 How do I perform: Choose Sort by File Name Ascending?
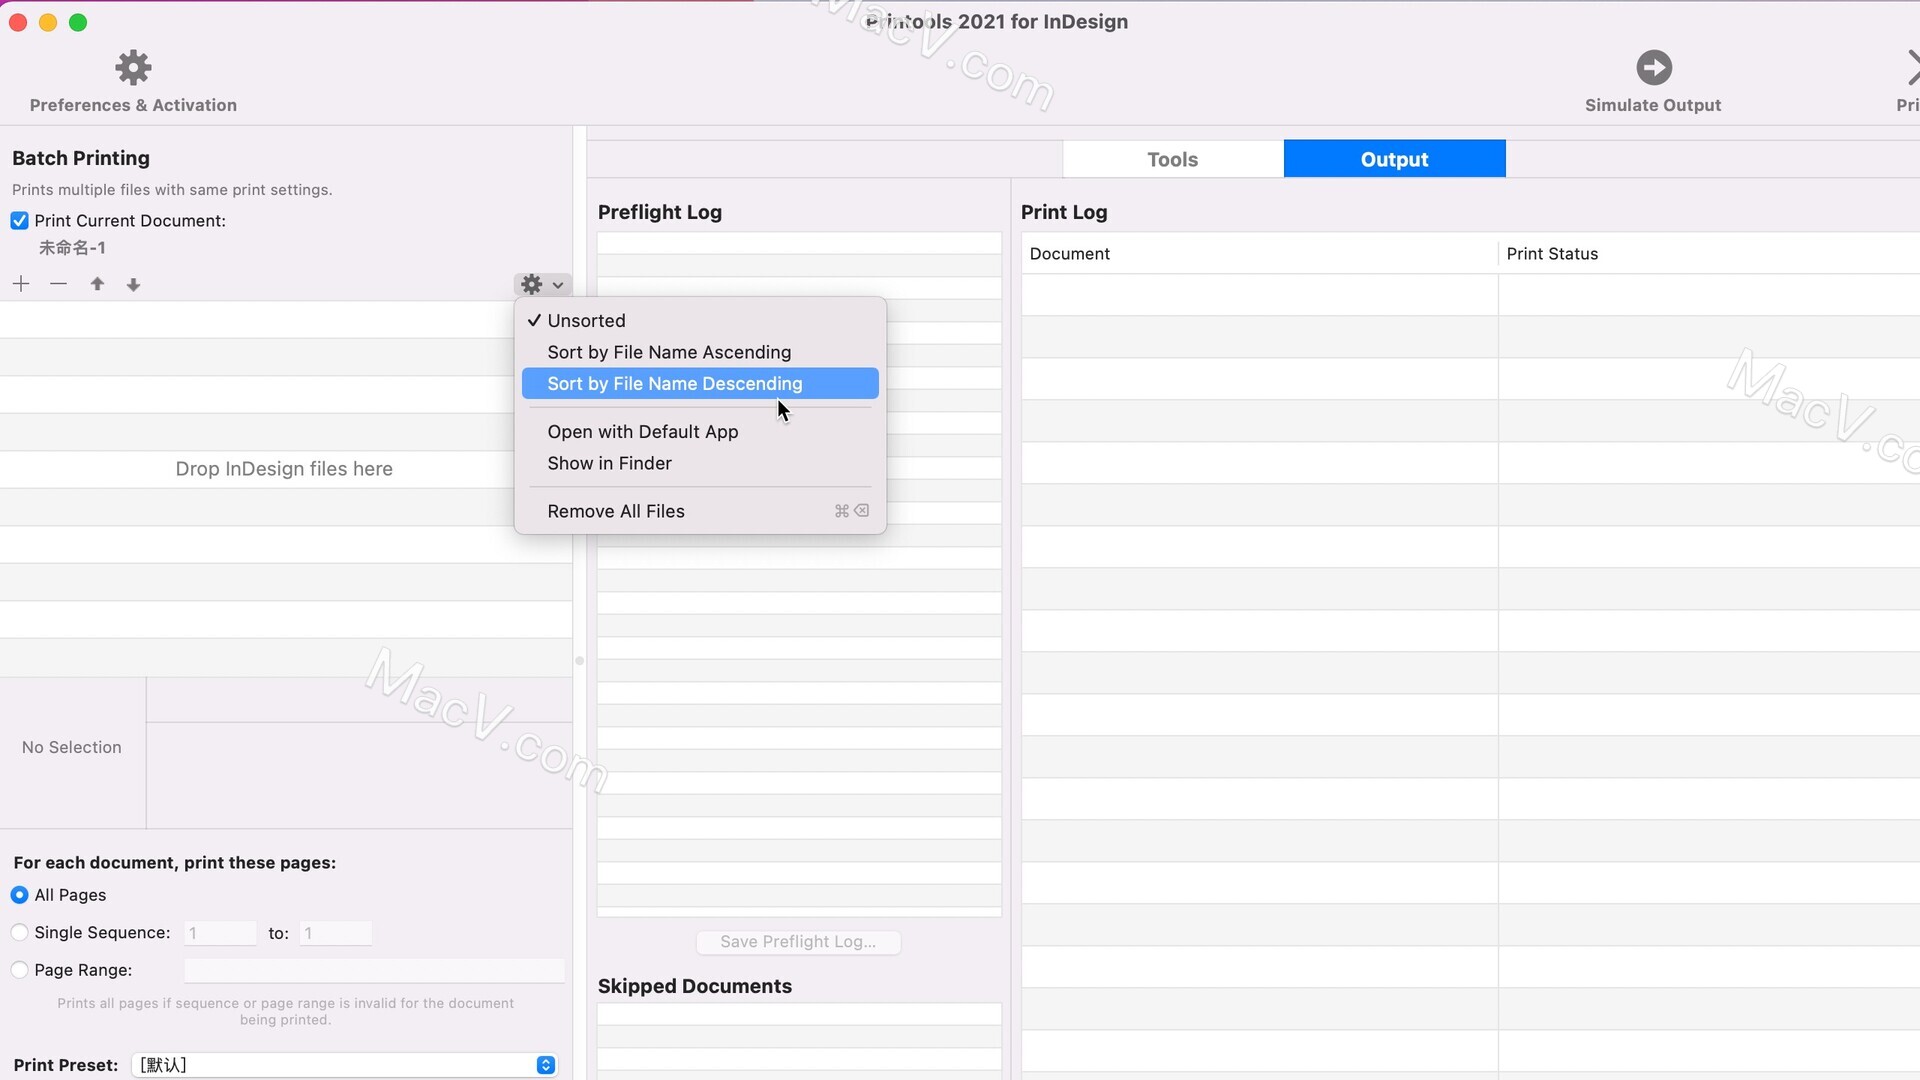coord(700,352)
